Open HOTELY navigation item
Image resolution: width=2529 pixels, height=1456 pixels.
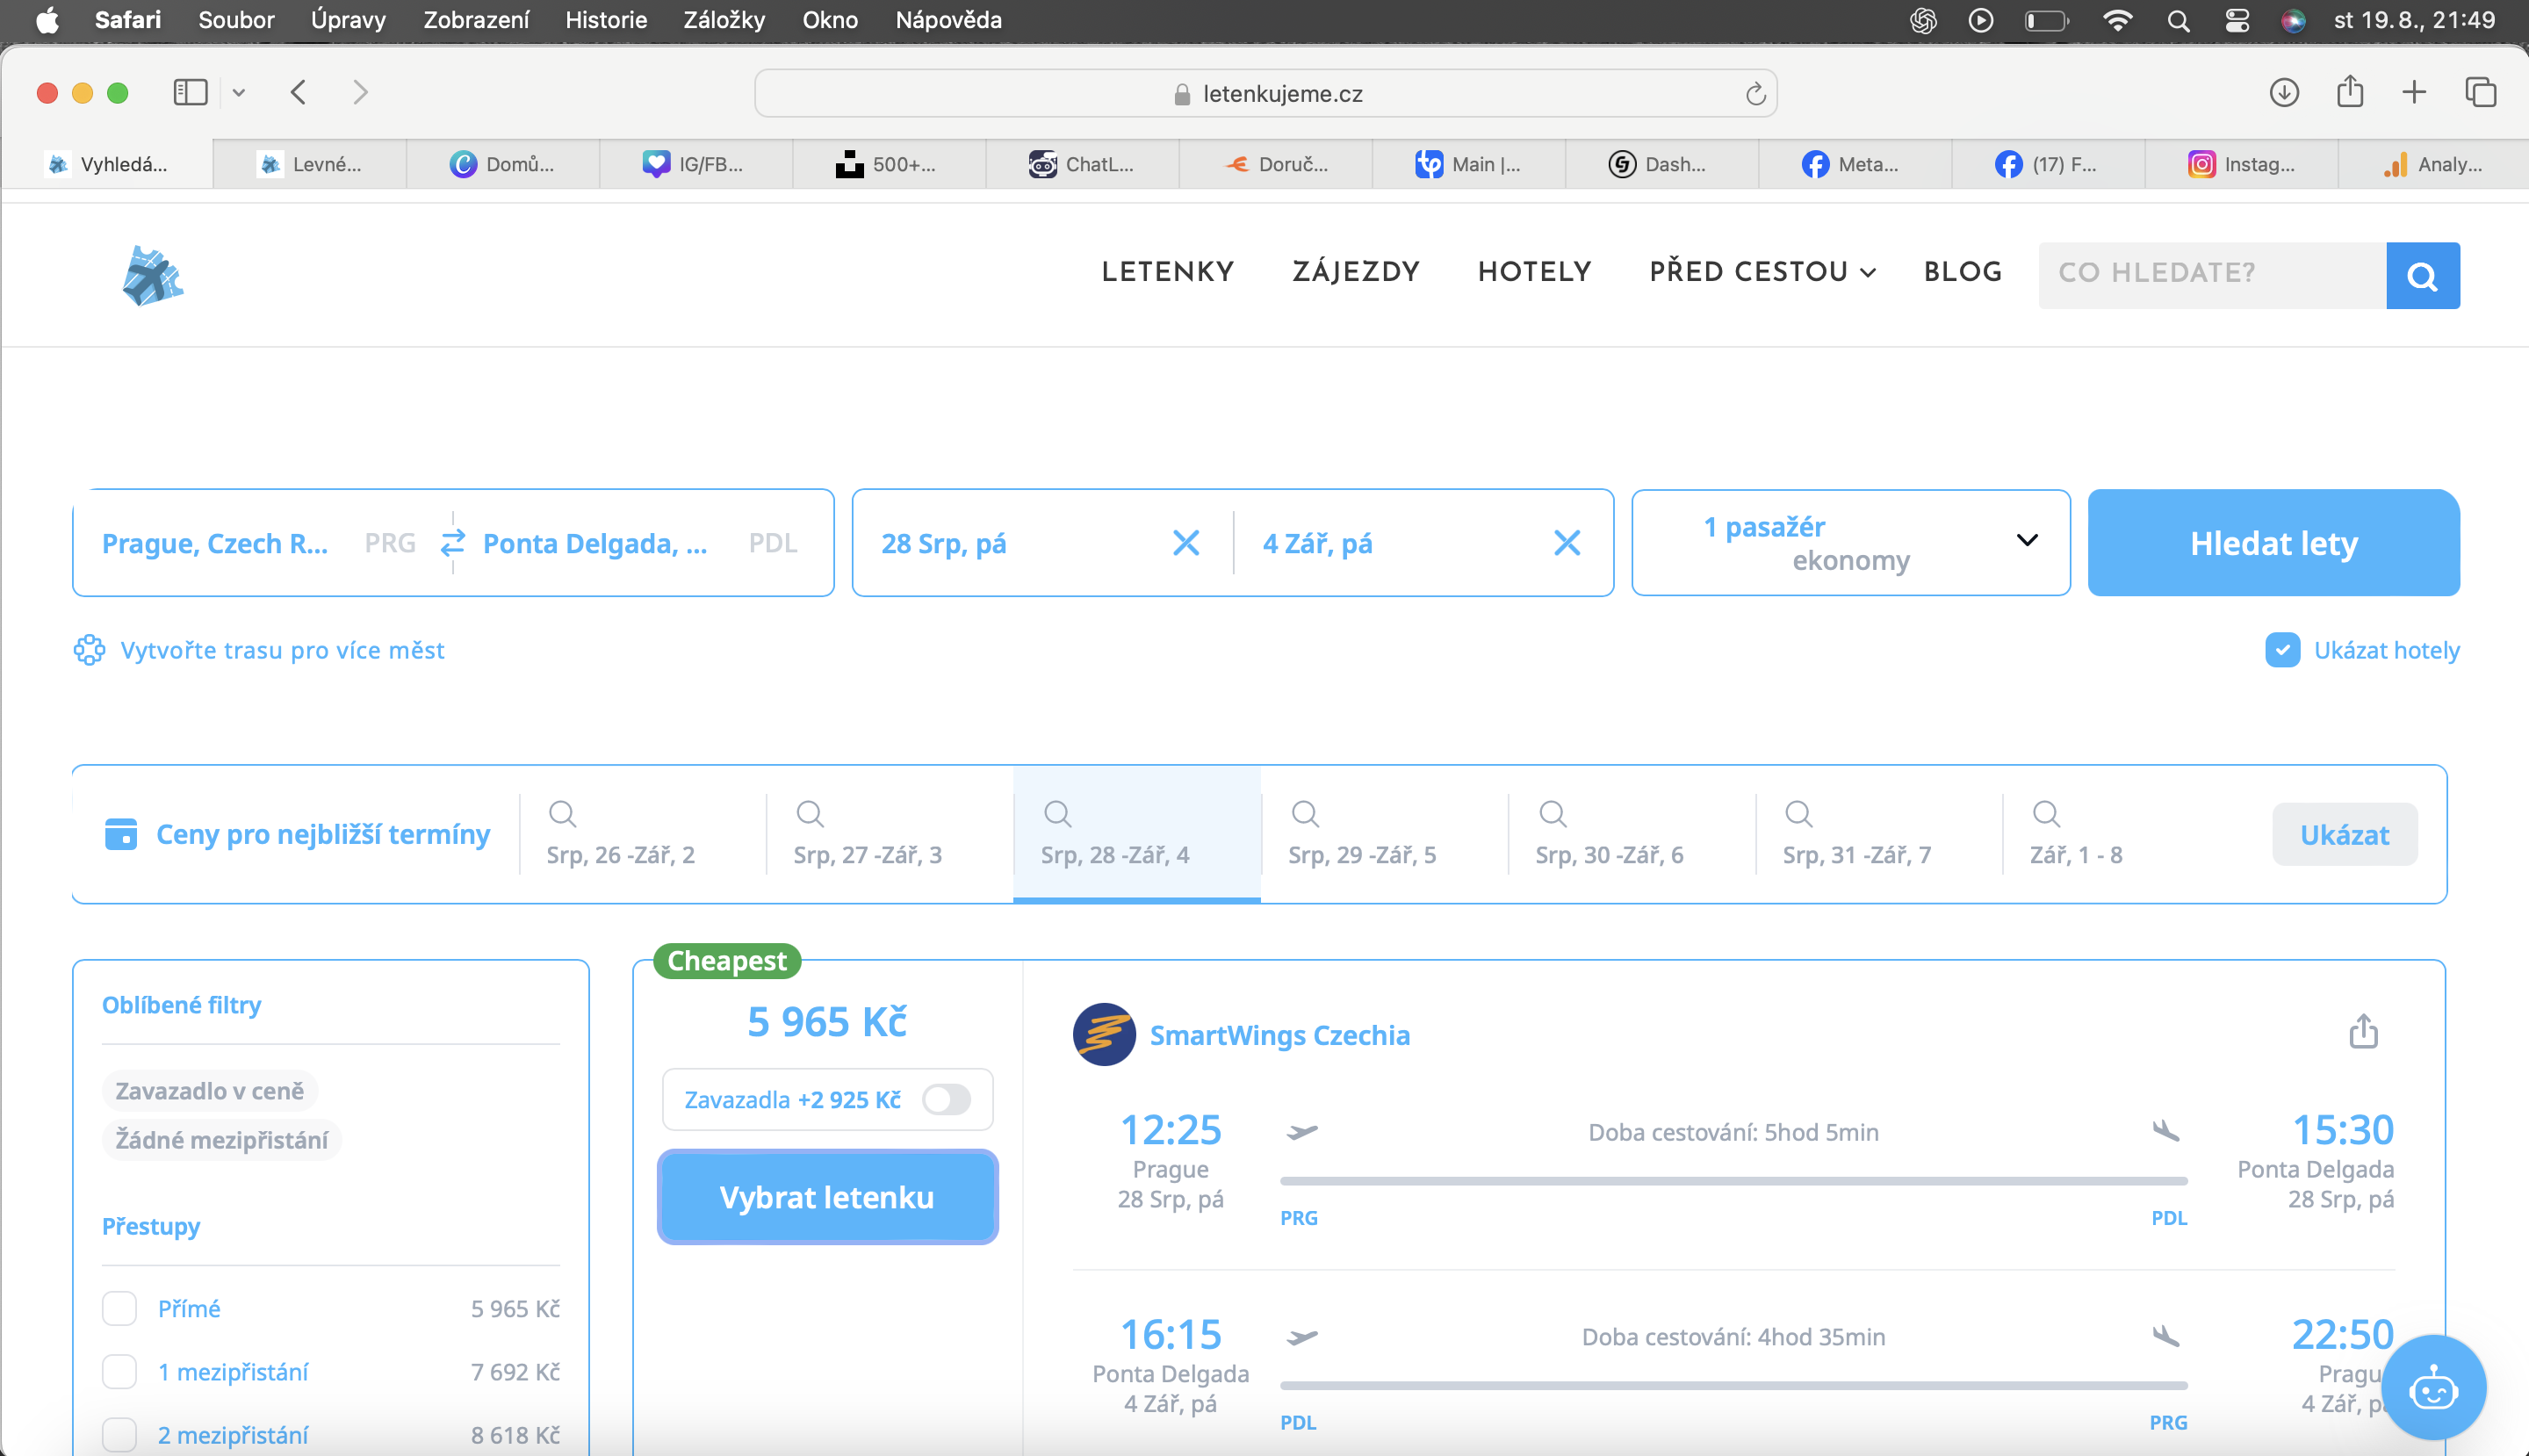point(1534,272)
